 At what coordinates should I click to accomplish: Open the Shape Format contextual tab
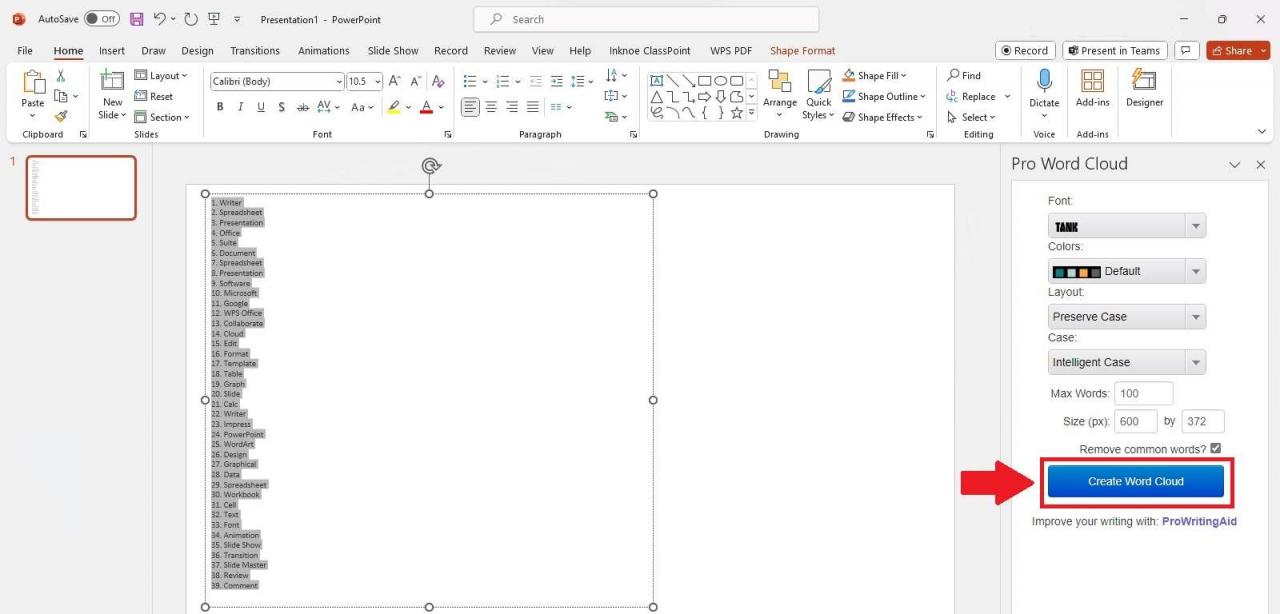802,50
